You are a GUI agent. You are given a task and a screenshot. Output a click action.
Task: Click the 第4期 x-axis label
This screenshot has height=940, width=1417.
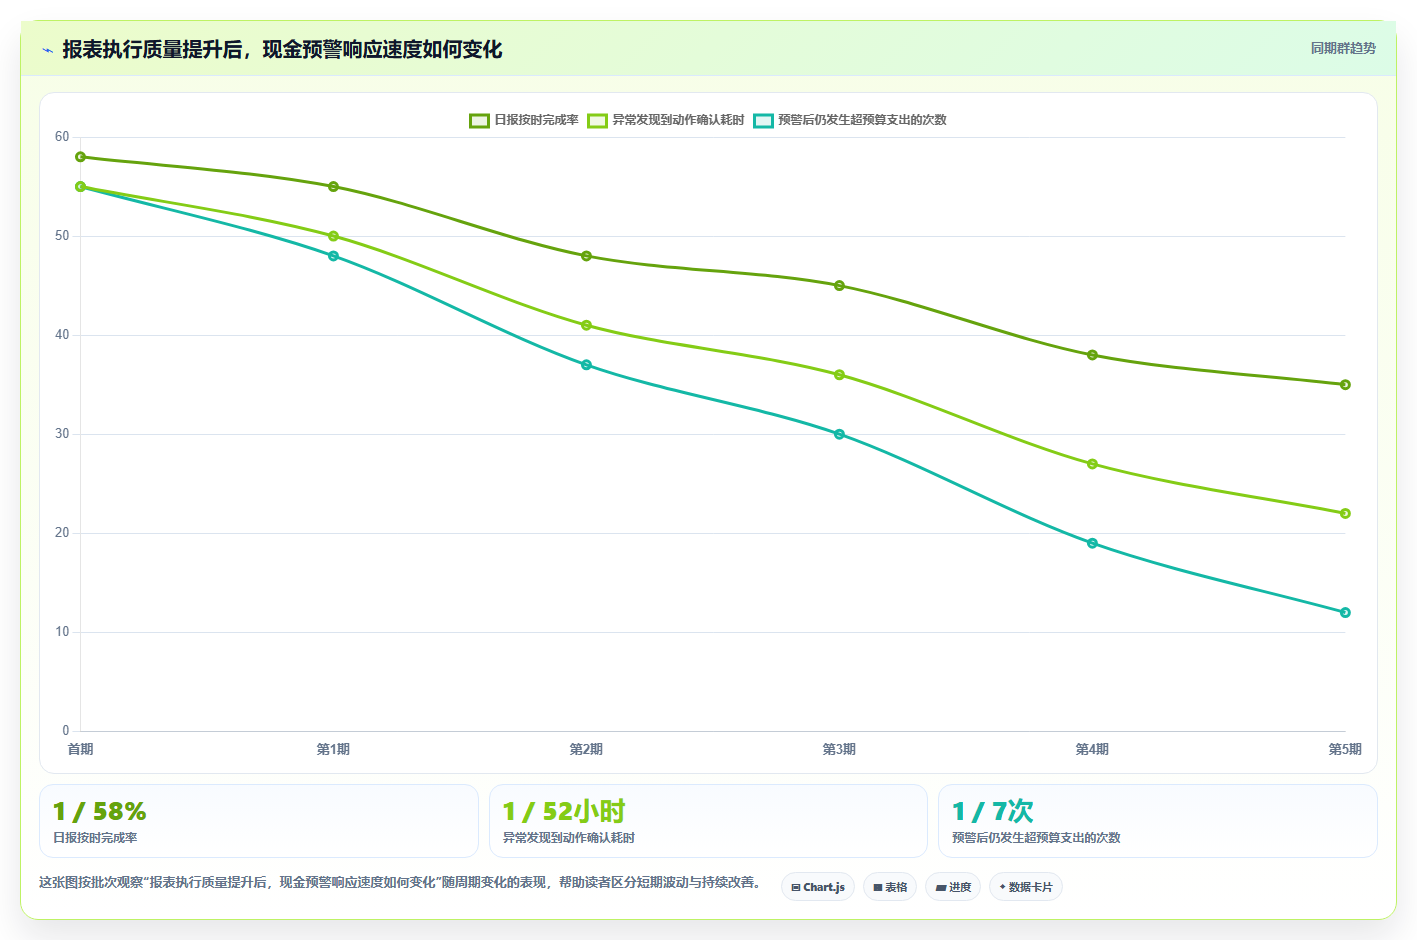coord(1093,749)
